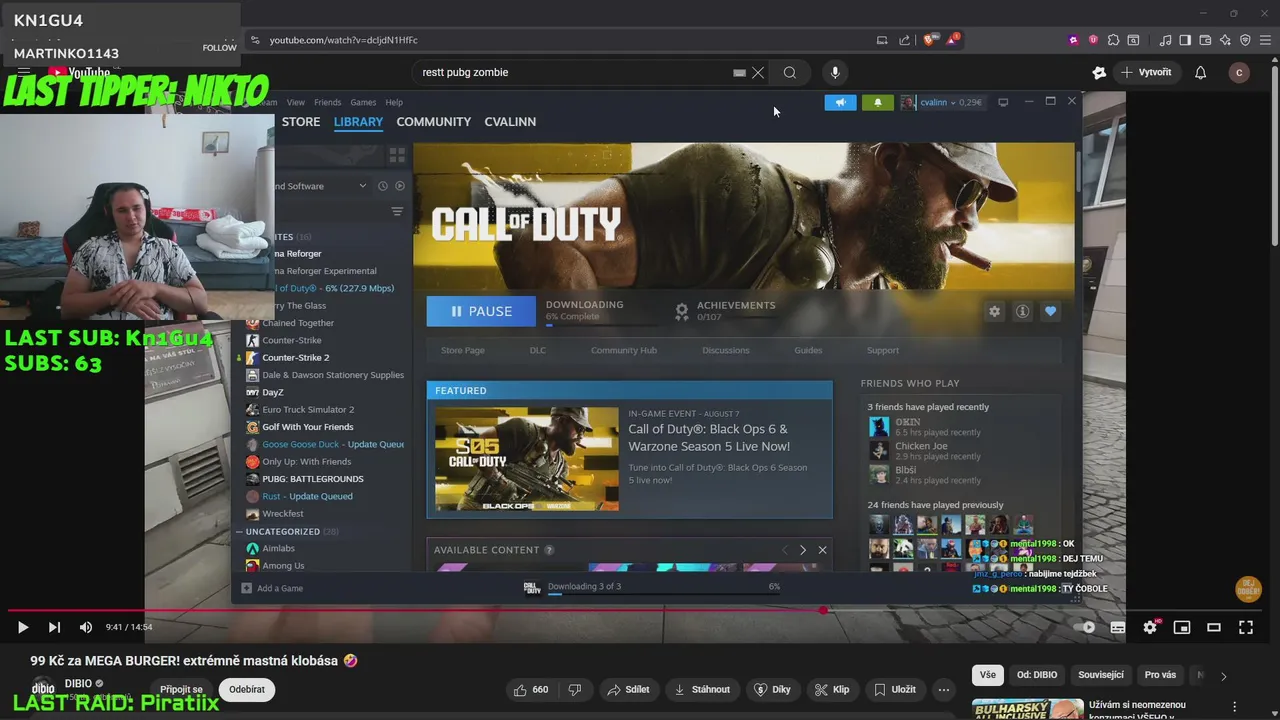Click browser share page icon
The height and width of the screenshot is (720, 1280).
(x=905, y=40)
